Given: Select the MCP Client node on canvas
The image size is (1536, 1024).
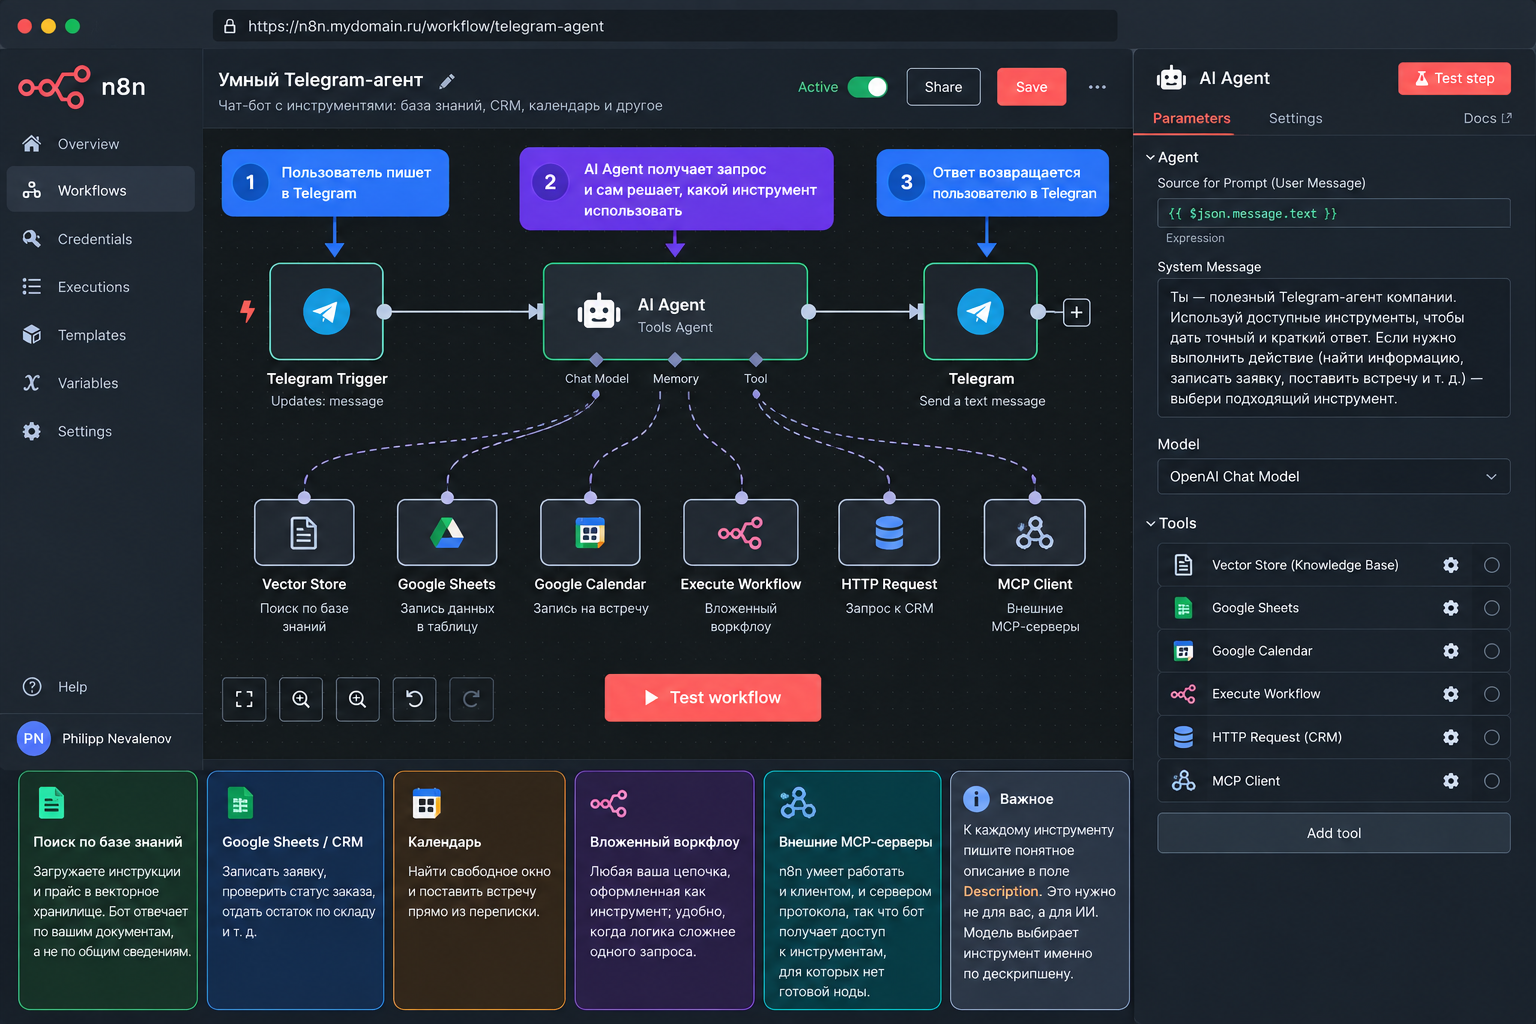Looking at the screenshot, I should tap(1035, 533).
